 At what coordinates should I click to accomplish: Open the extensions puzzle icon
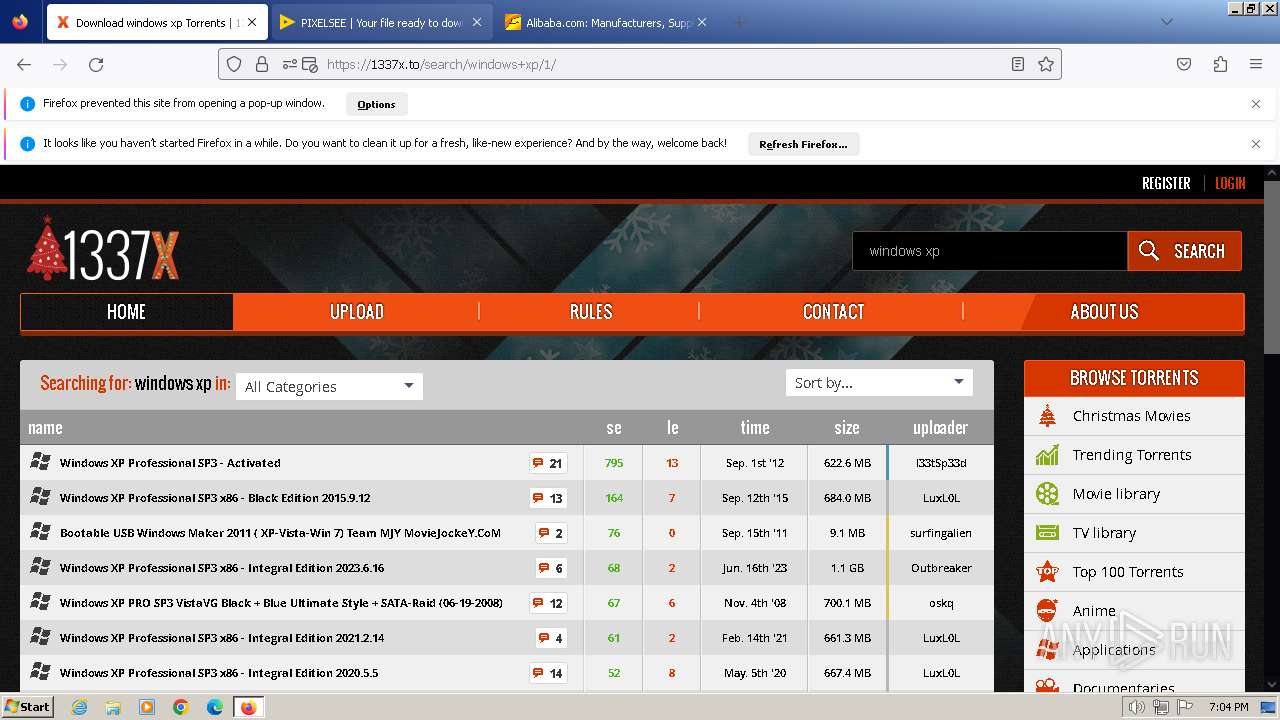(x=1220, y=64)
